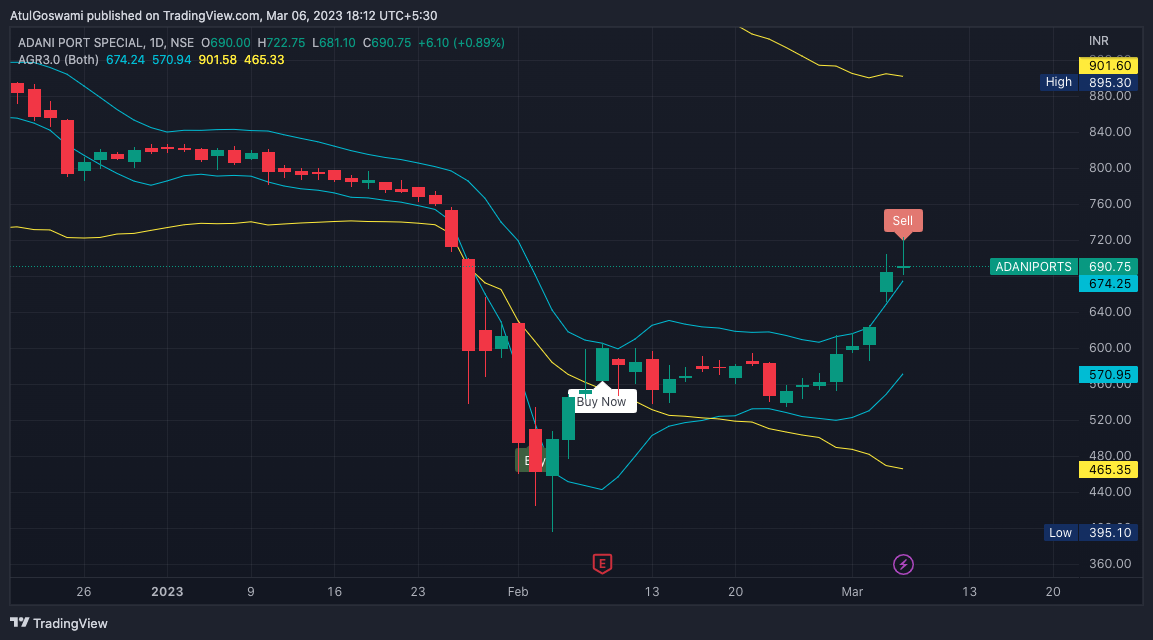Click the TradingView logo
The width and height of the screenshot is (1153, 640).
pos(59,623)
